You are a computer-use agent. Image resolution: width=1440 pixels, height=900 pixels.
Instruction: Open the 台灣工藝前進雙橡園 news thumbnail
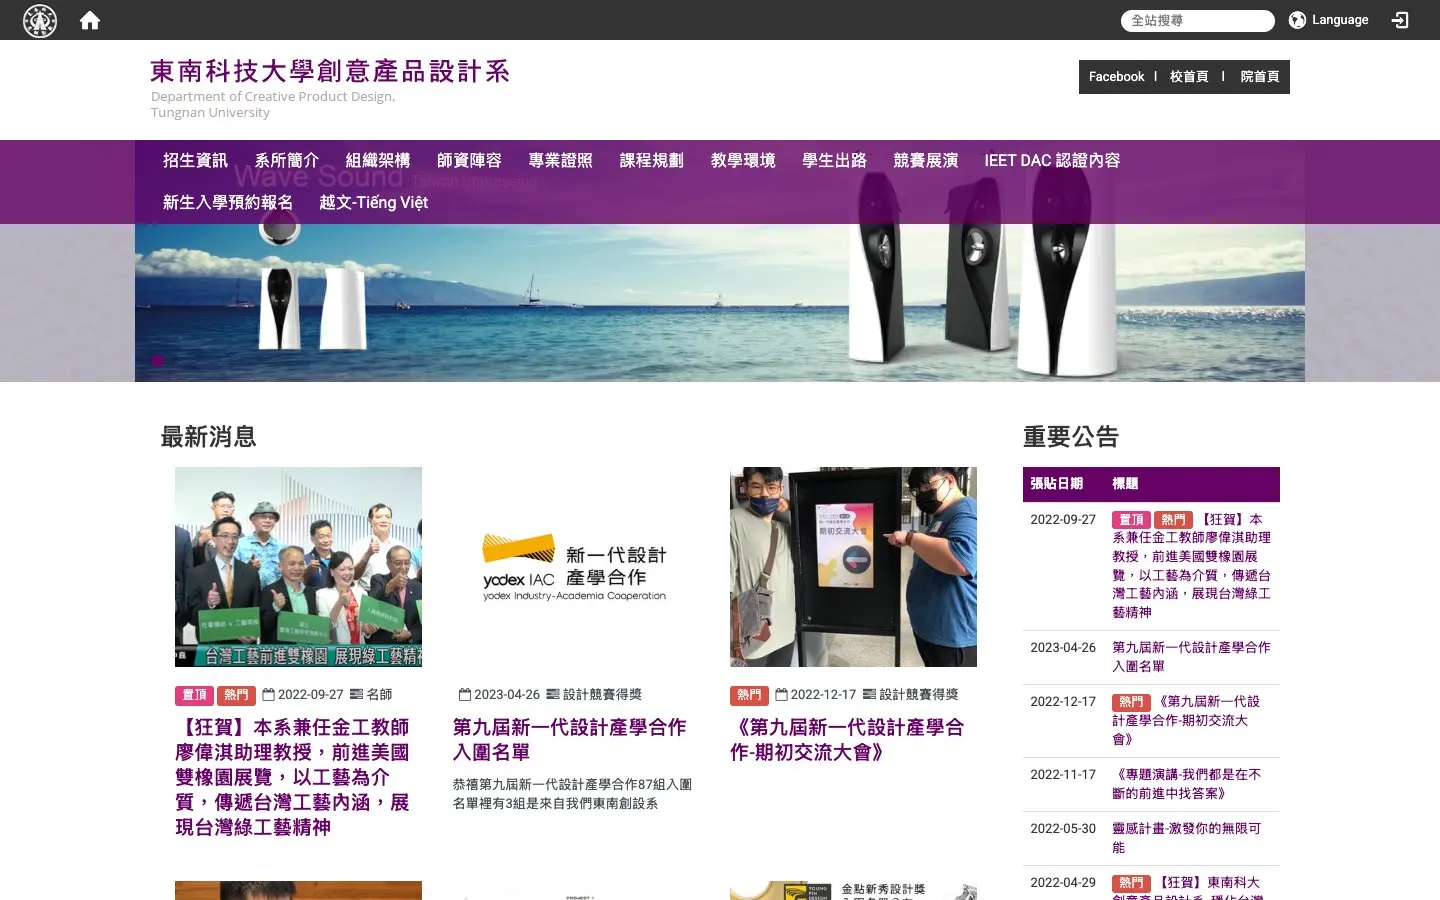point(298,567)
